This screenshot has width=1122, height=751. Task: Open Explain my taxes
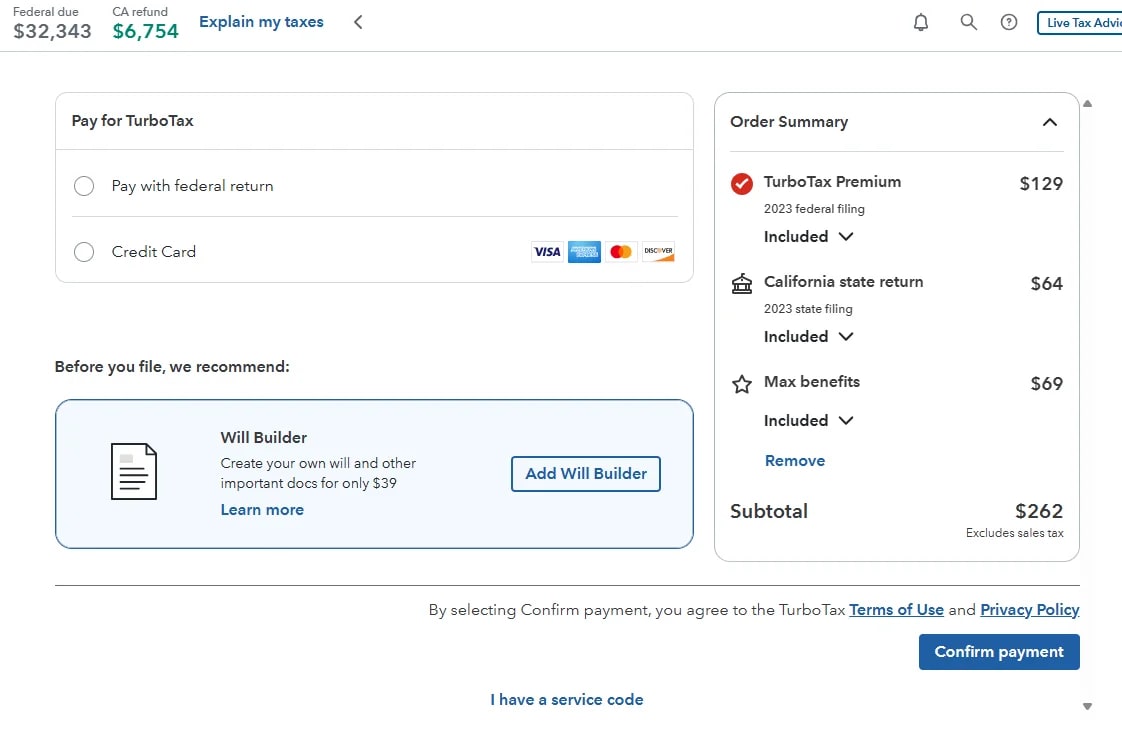point(261,21)
